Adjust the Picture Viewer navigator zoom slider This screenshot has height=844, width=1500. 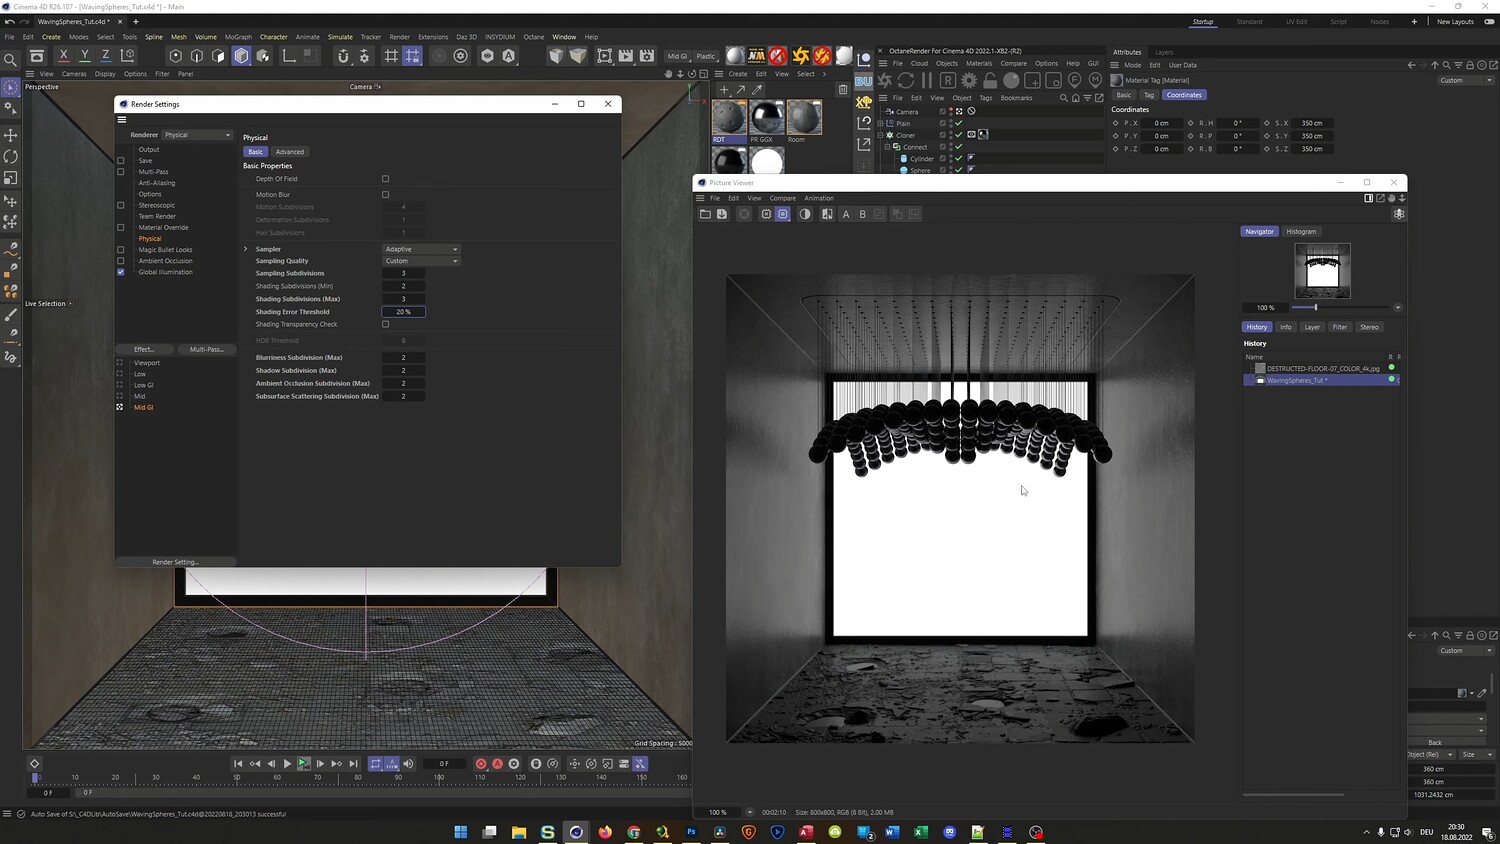tap(1315, 308)
